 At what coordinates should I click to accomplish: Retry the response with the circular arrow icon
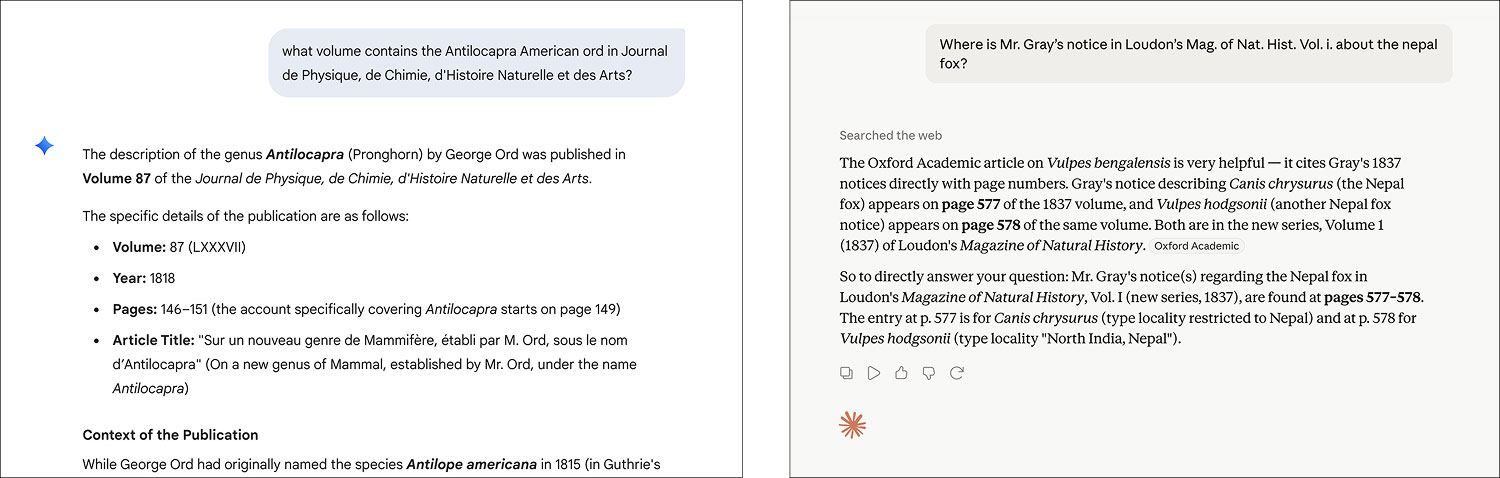pyautogui.click(x=957, y=373)
